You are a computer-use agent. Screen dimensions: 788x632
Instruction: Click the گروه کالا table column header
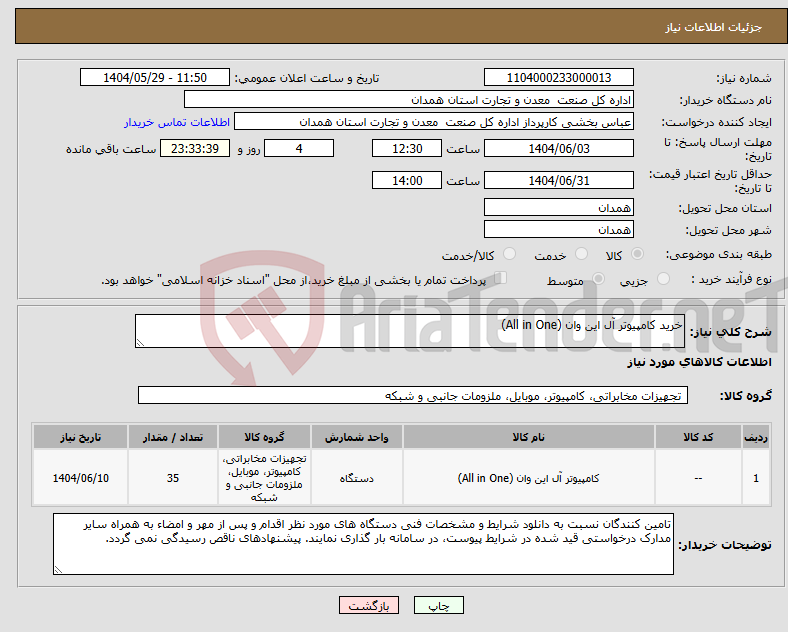[x=264, y=437]
